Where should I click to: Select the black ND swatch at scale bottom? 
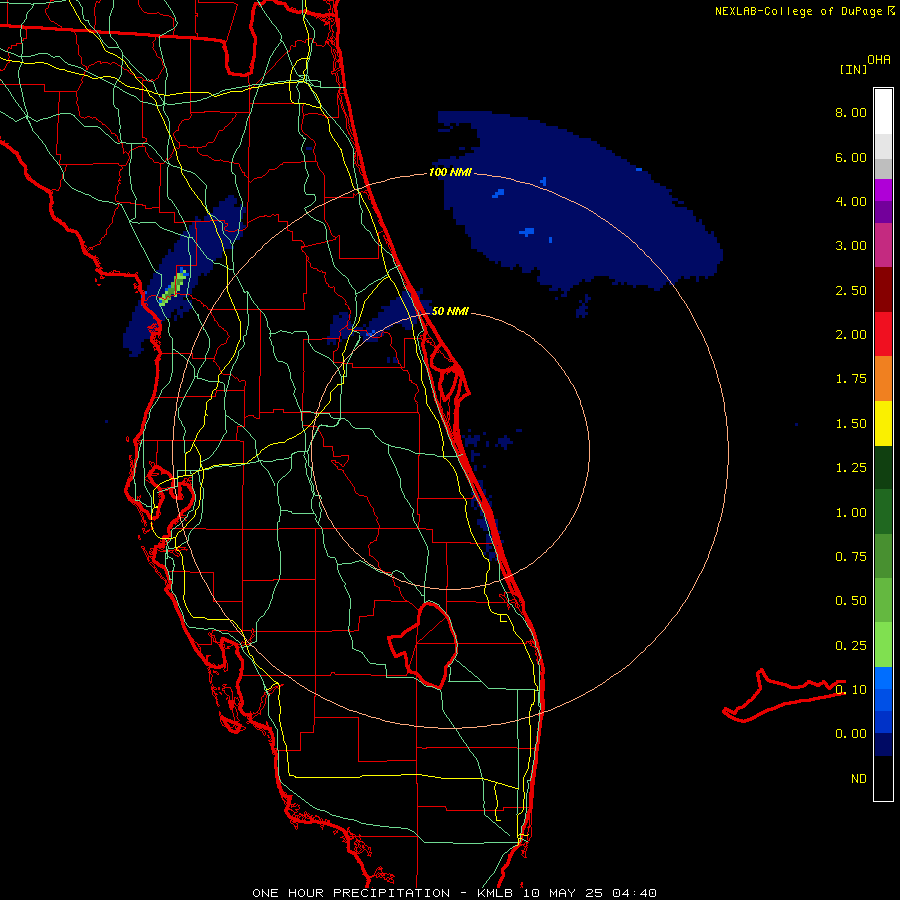click(x=883, y=778)
